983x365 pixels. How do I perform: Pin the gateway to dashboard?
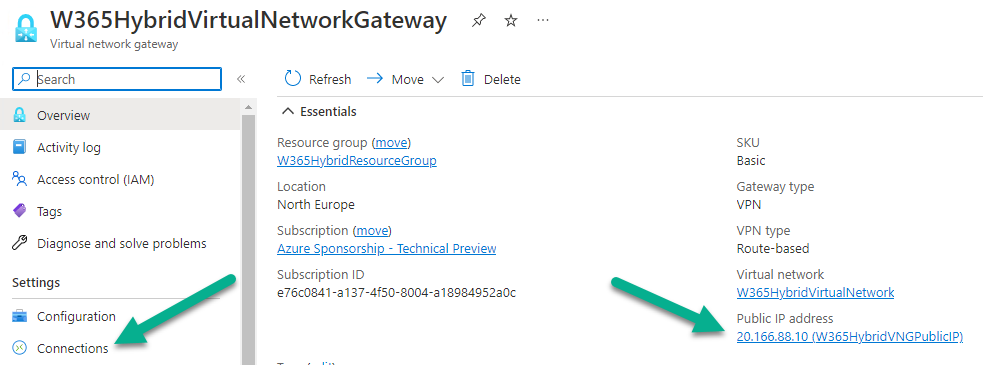[478, 21]
